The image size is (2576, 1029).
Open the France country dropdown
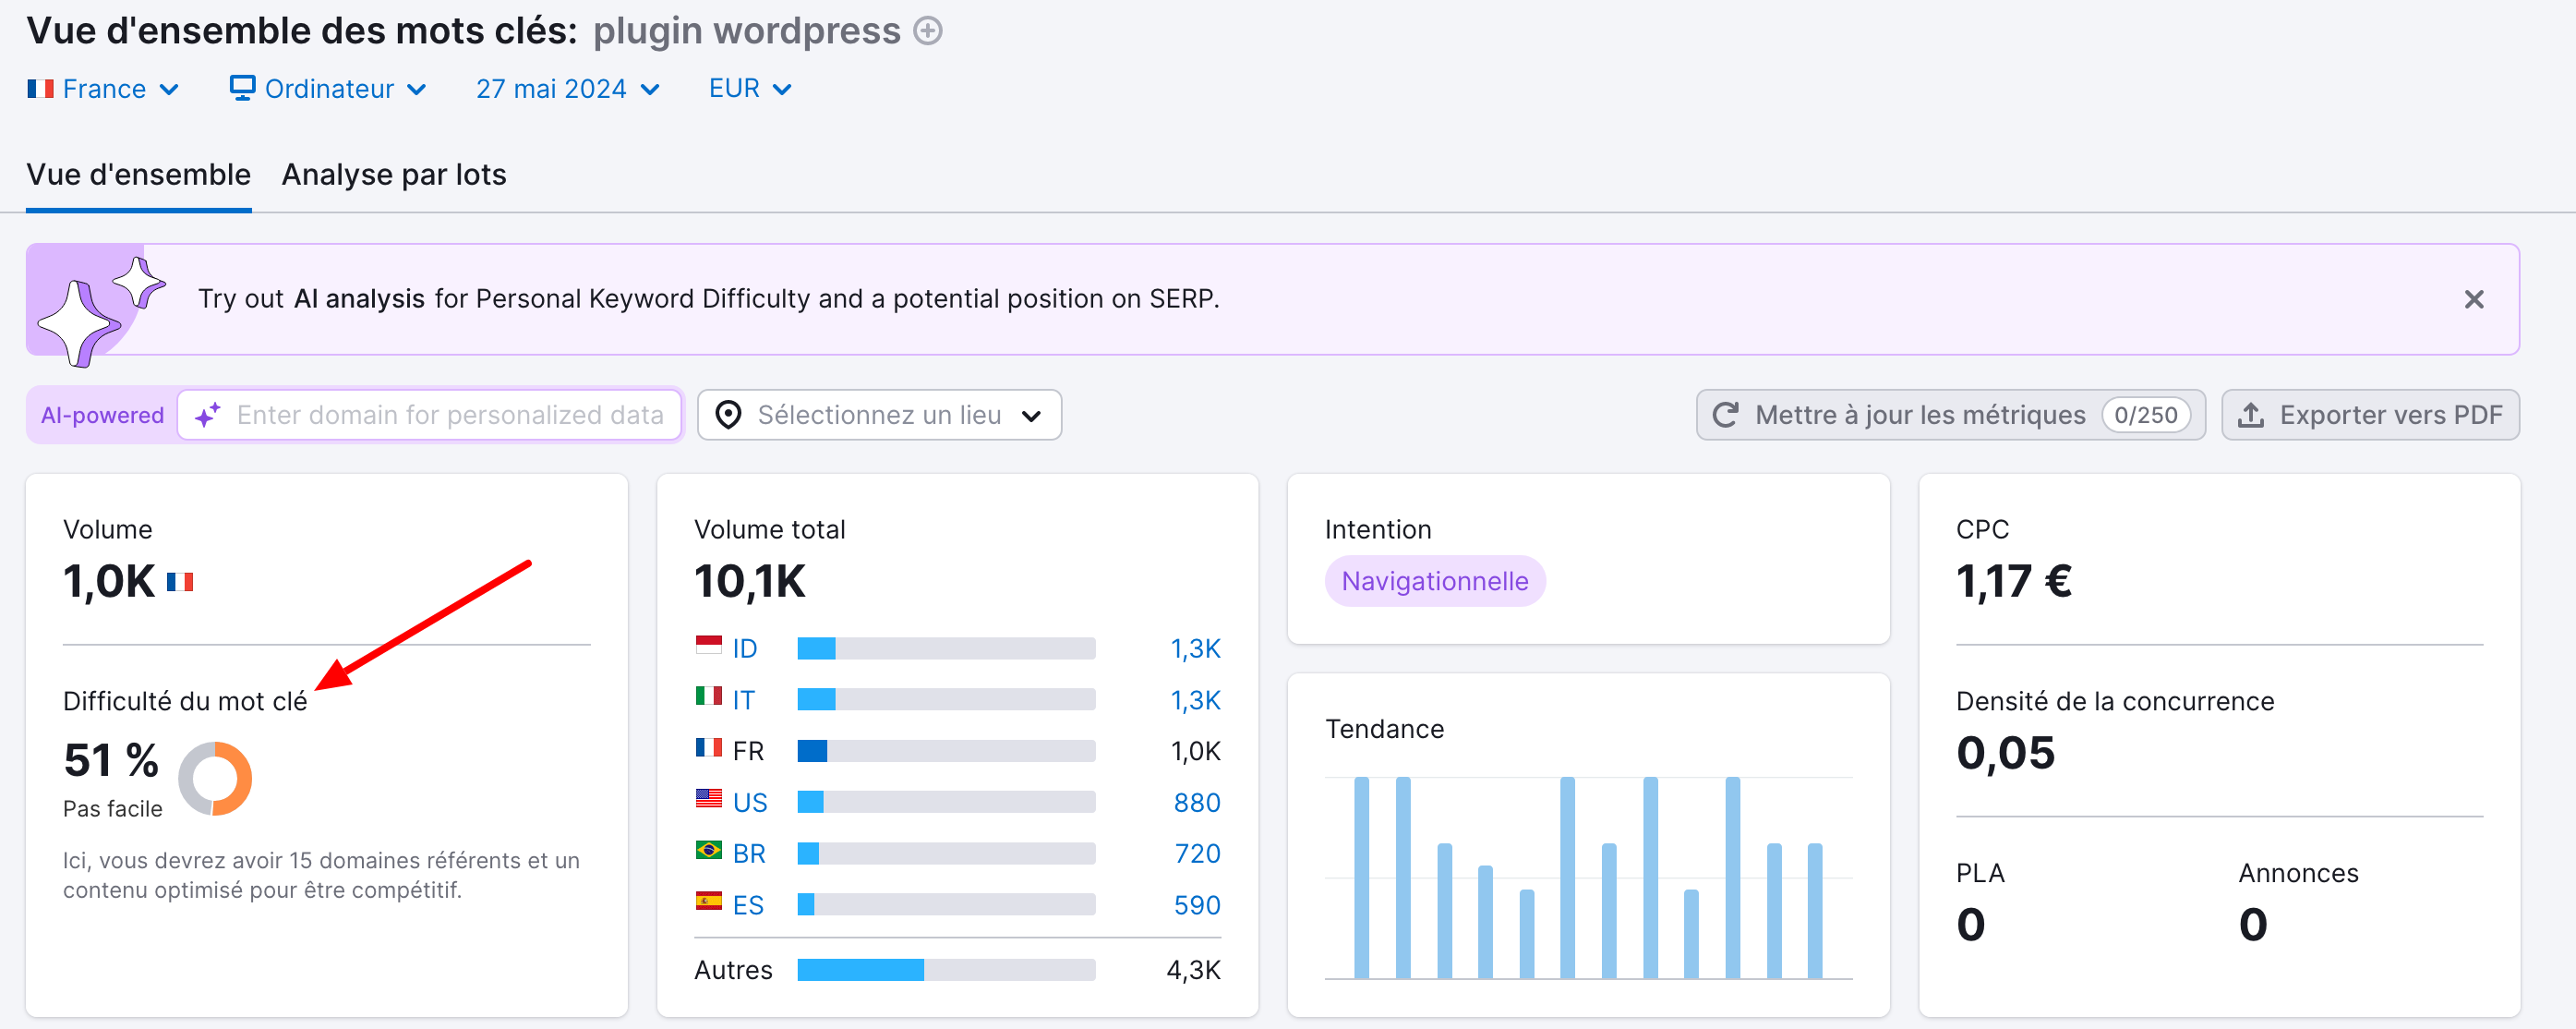click(x=103, y=89)
